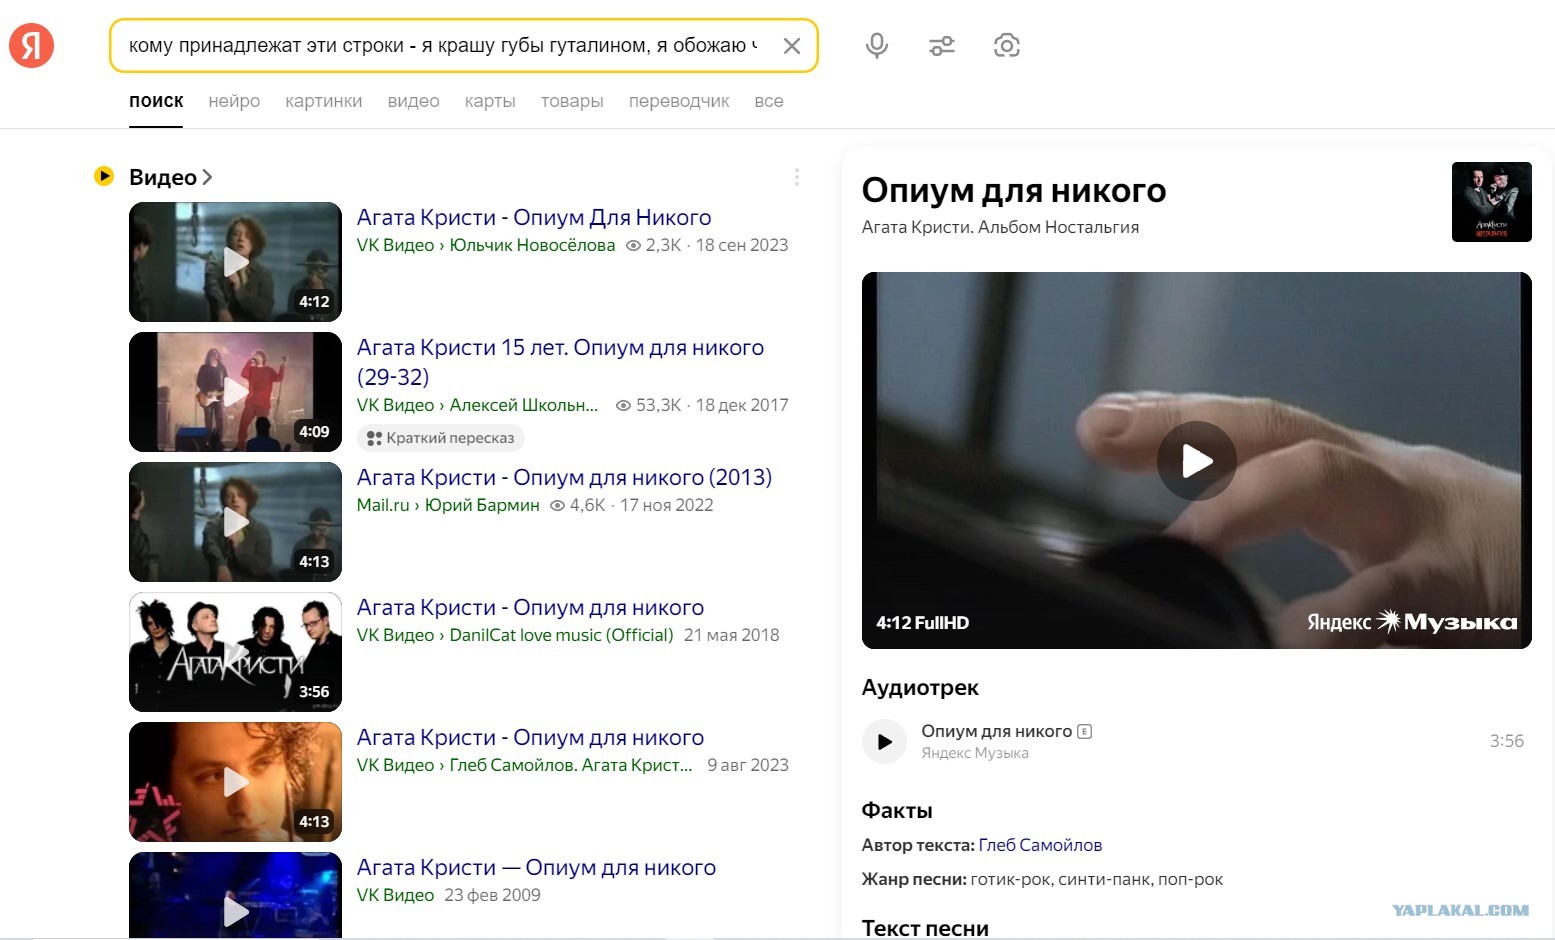
Task: Show the Краткий пересказ summary
Action: pyautogui.click(x=441, y=438)
